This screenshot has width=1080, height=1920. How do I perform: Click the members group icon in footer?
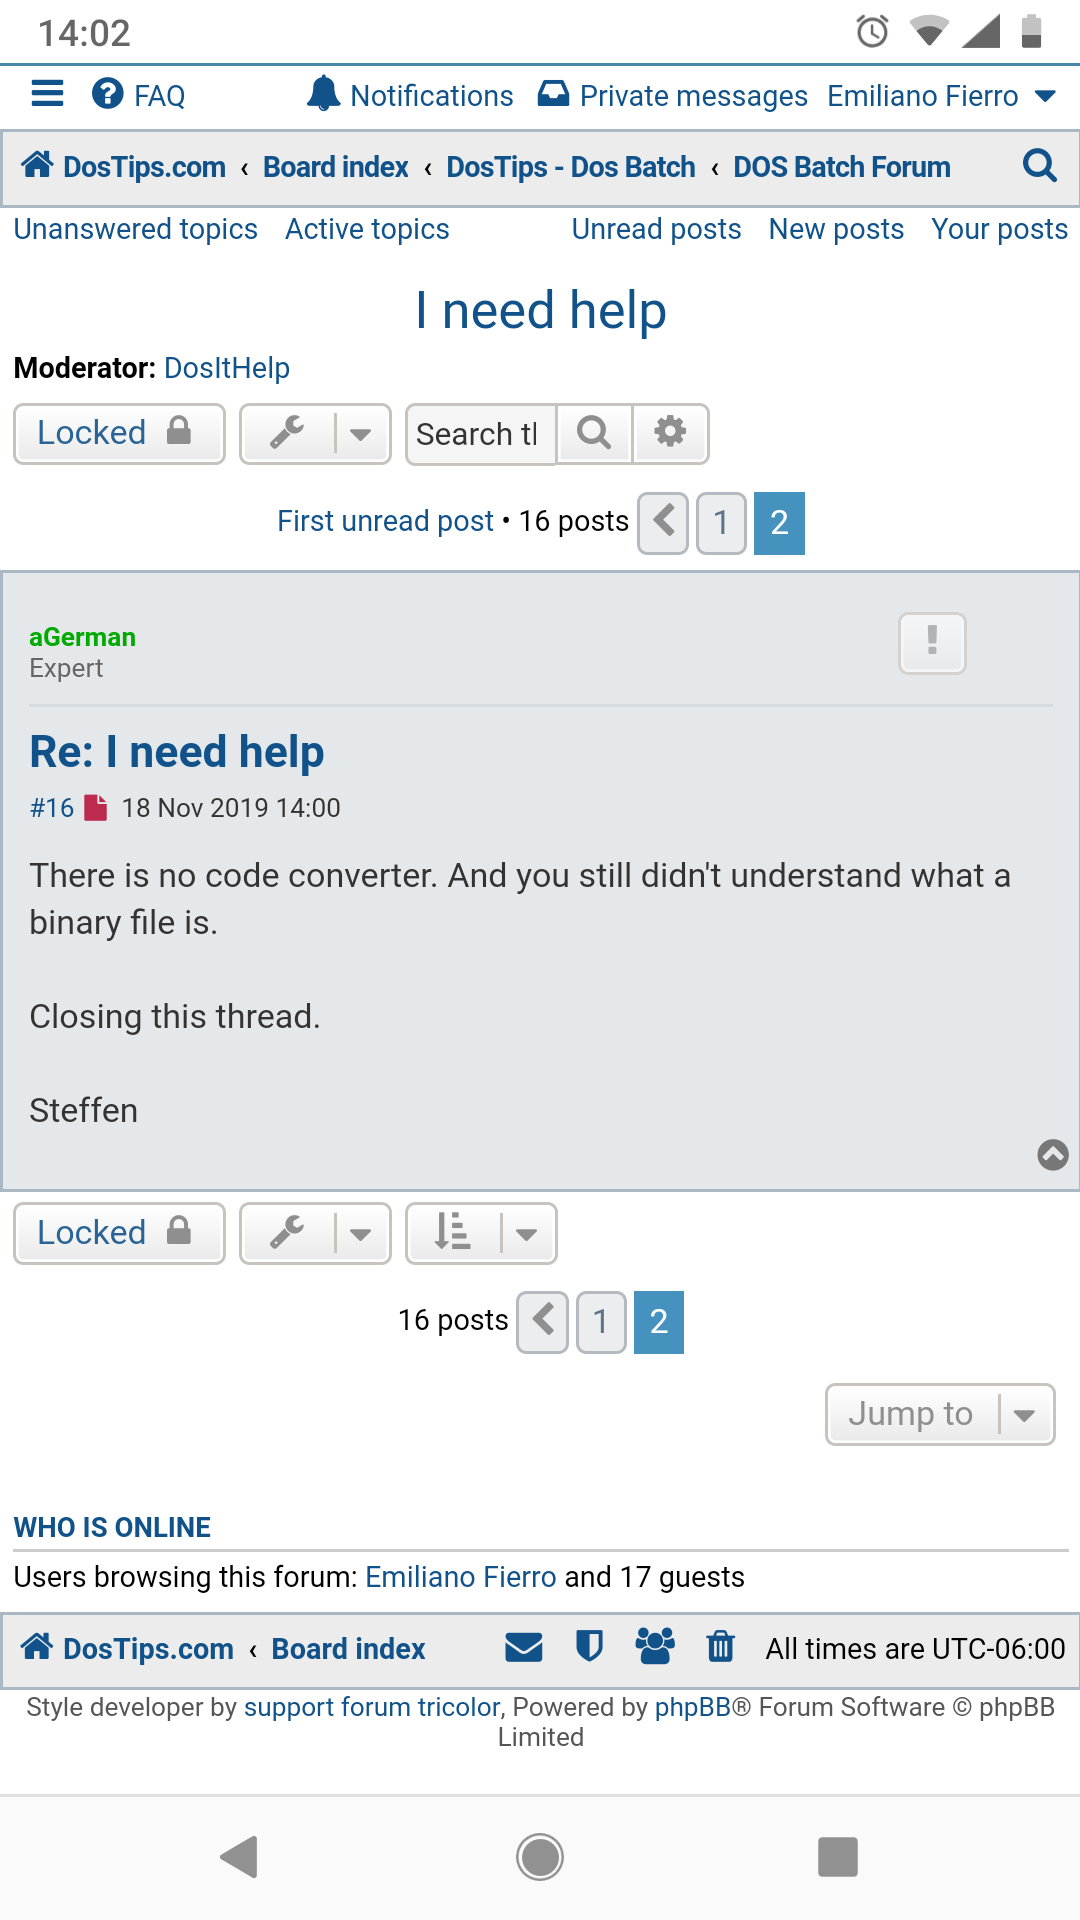tap(655, 1646)
